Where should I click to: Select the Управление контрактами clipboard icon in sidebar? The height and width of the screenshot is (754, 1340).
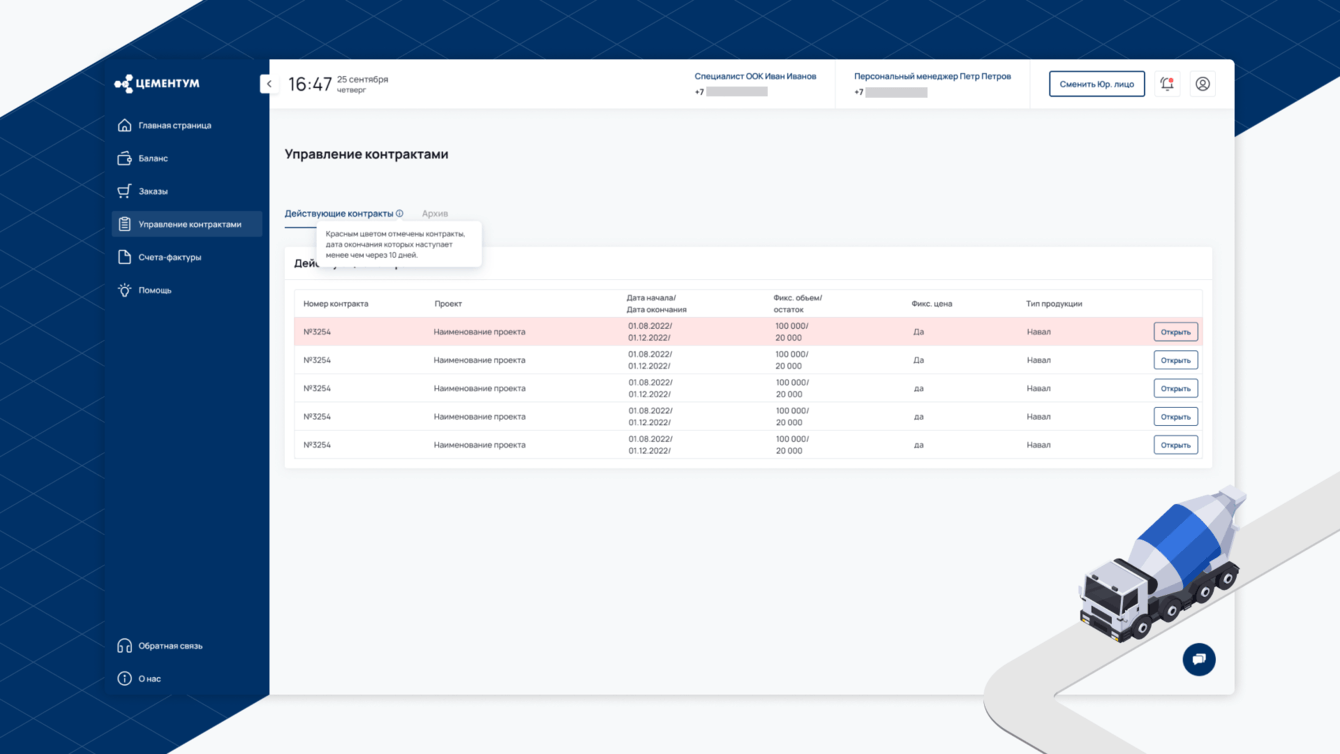pos(124,224)
